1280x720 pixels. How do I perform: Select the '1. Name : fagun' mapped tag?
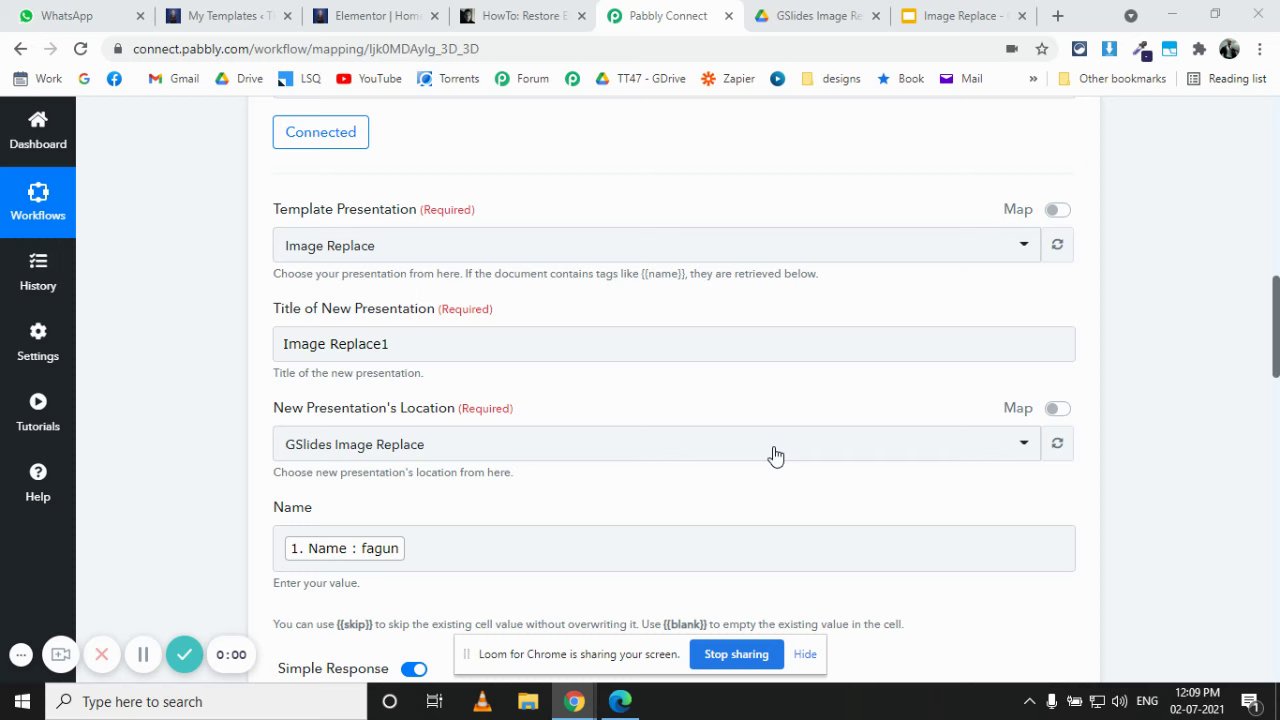tap(345, 548)
